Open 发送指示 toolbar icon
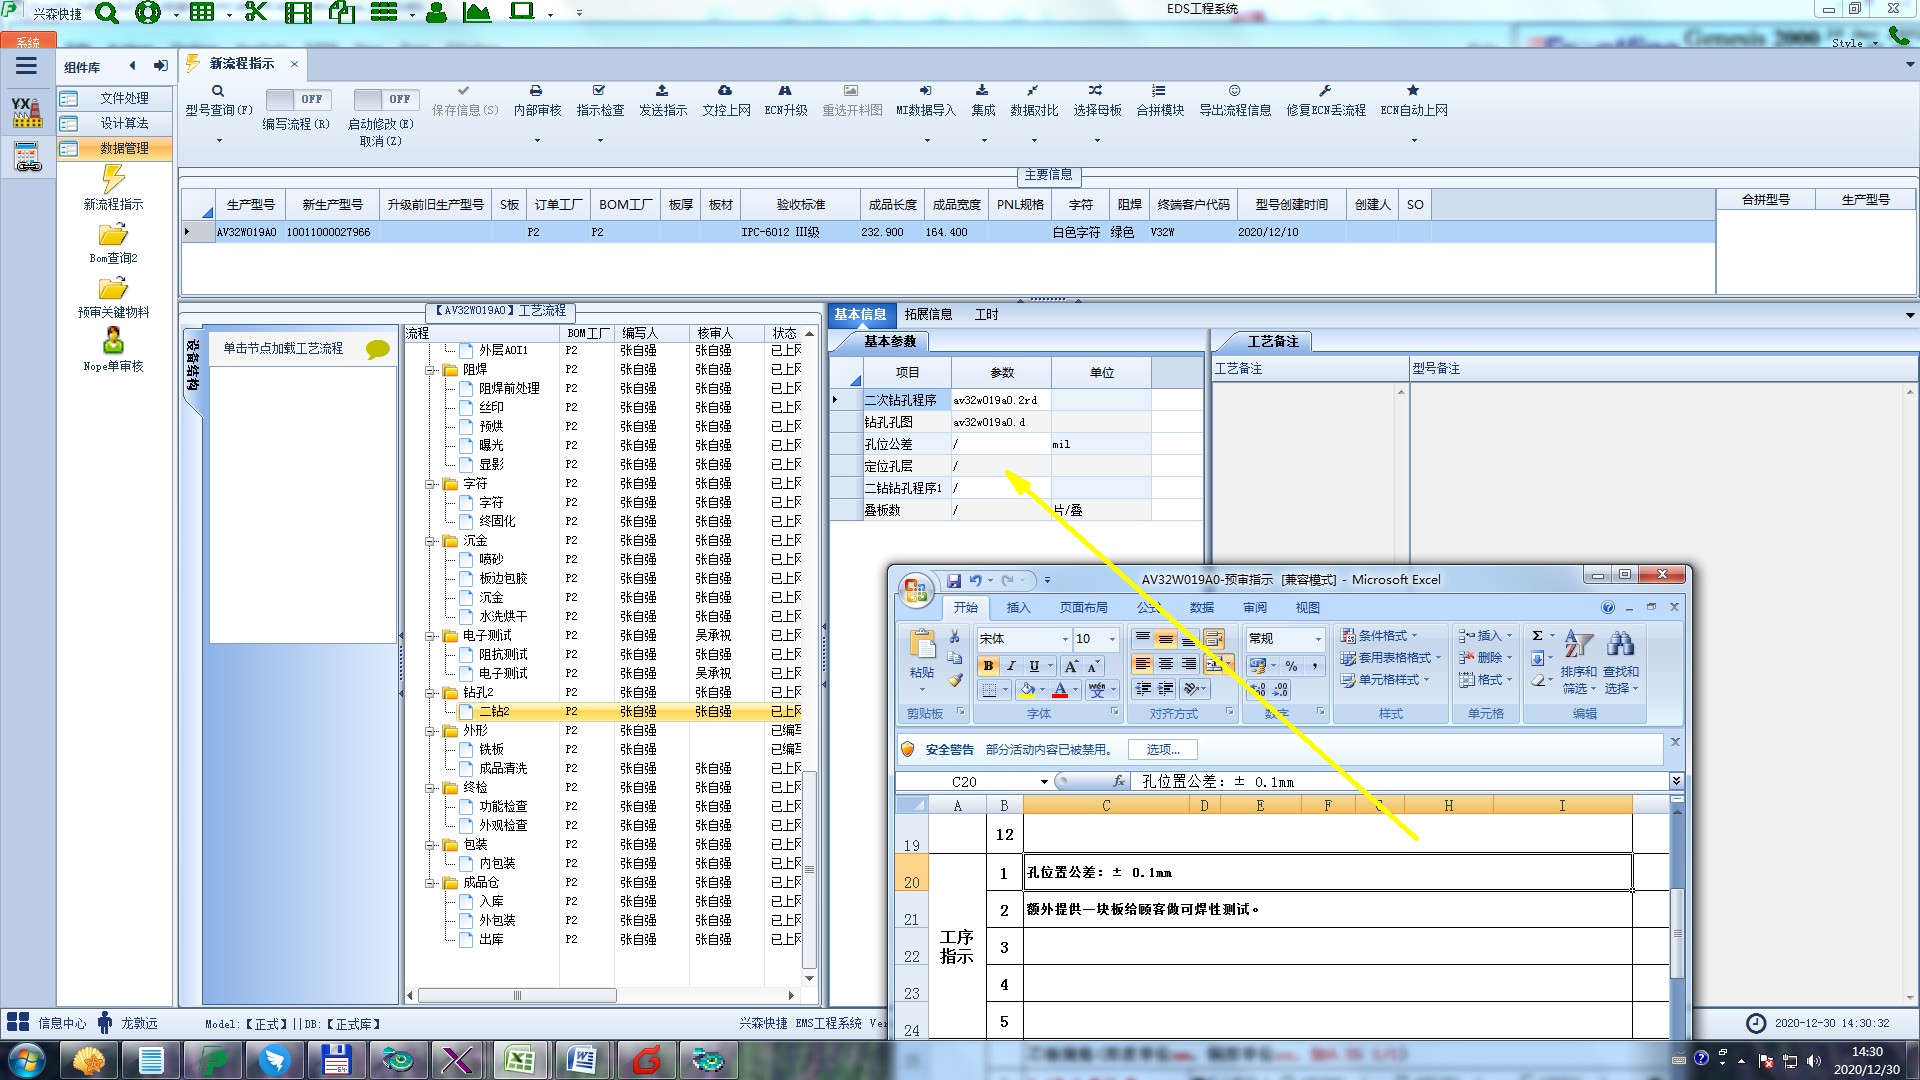Viewport: 1920px width, 1080px height. tap(662, 91)
